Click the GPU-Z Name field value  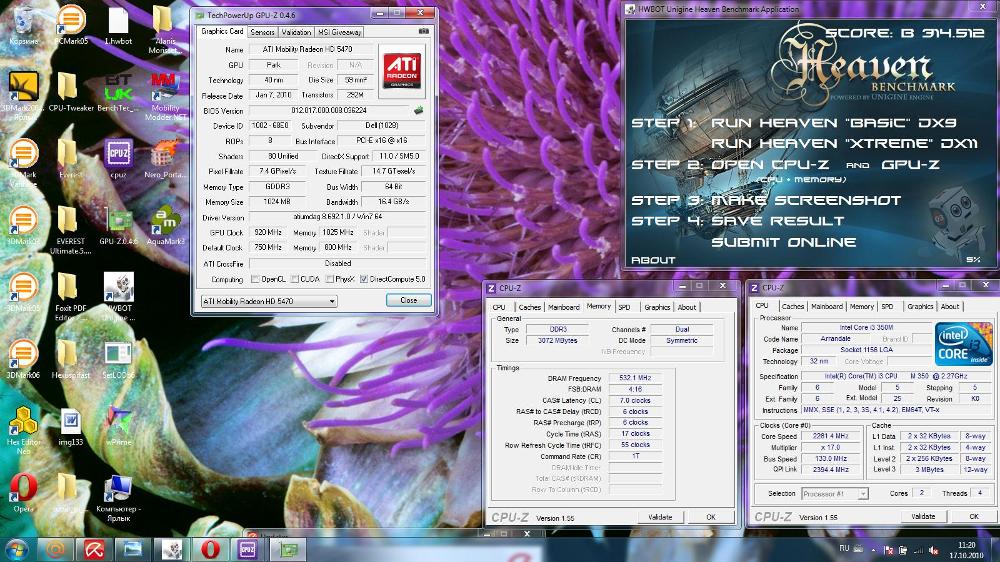point(309,49)
